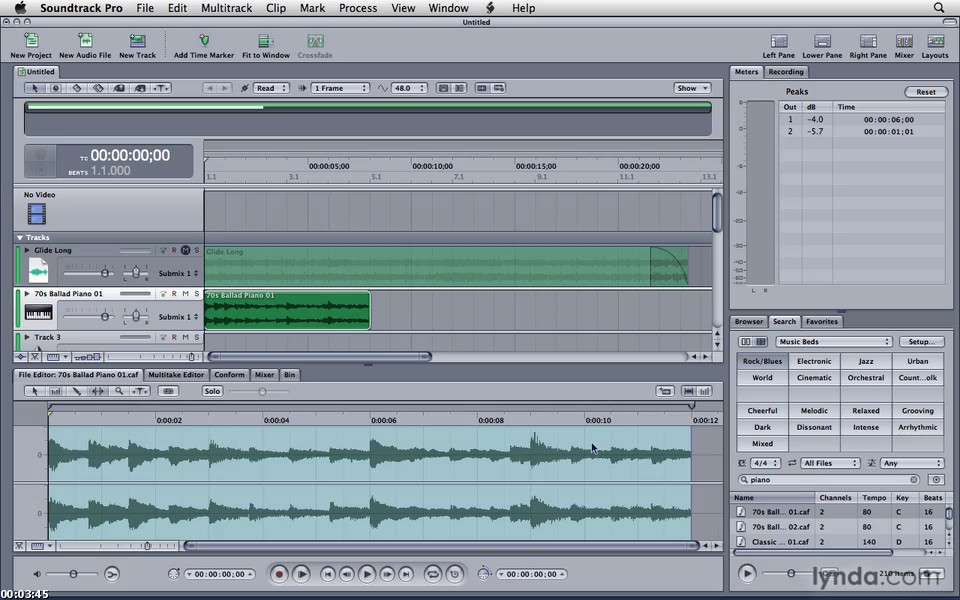This screenshot has height=600, width=960.
Task: Open the 4/4 time signature dropdown
Action: [x=765, y=463]
